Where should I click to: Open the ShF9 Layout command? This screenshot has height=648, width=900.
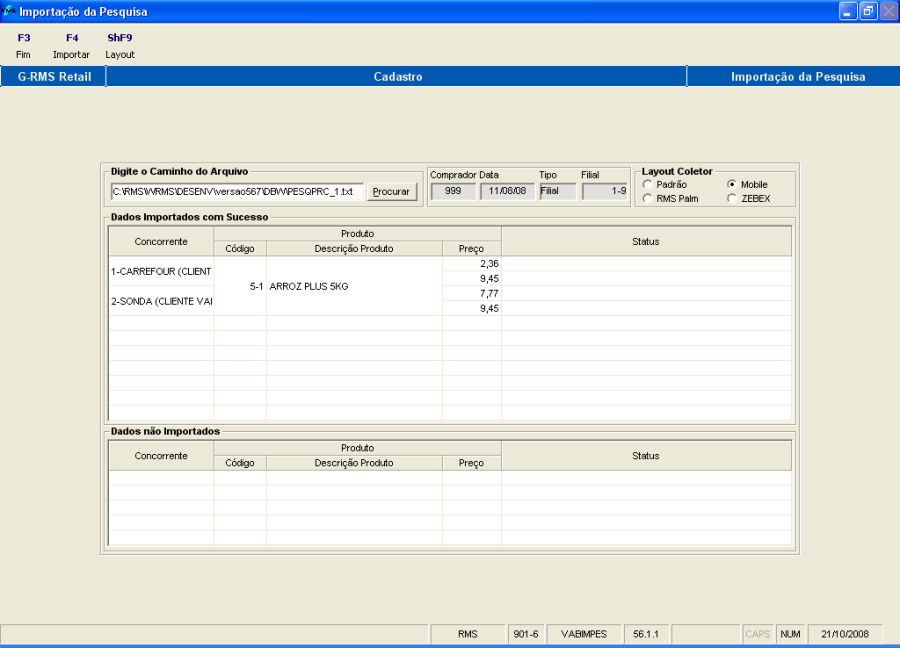pyautogui.click(x=119, y=46)
